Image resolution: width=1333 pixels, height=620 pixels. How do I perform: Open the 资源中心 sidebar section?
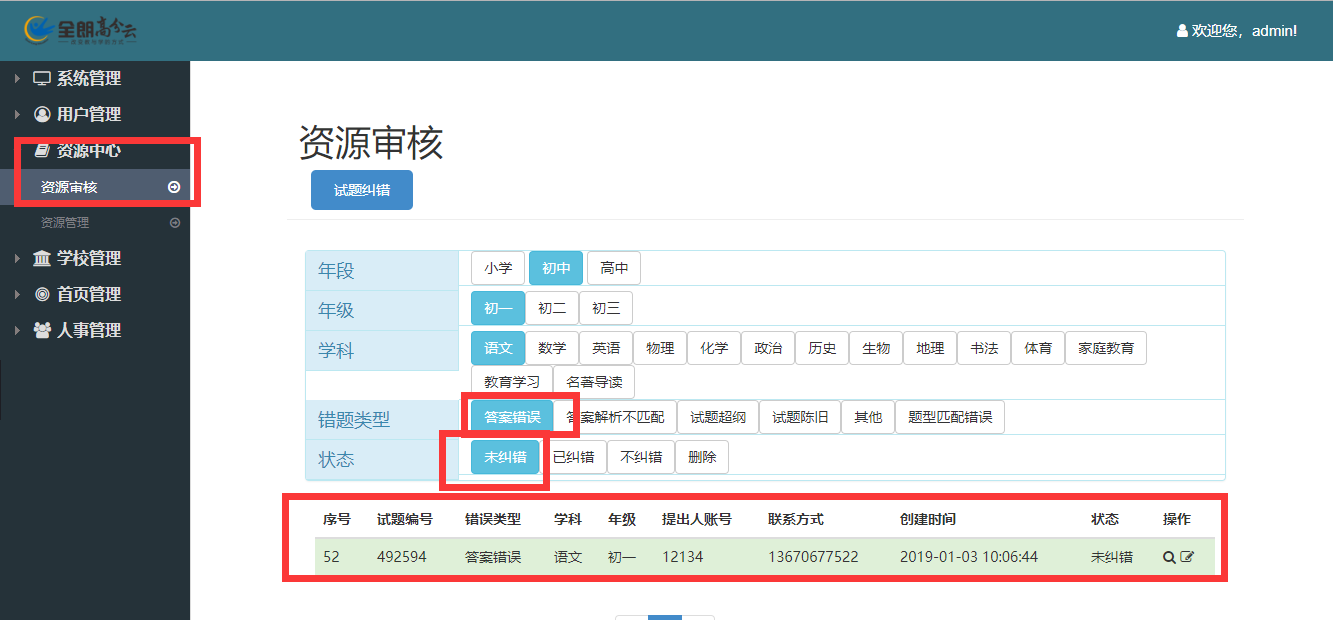(x=88, y=151)
